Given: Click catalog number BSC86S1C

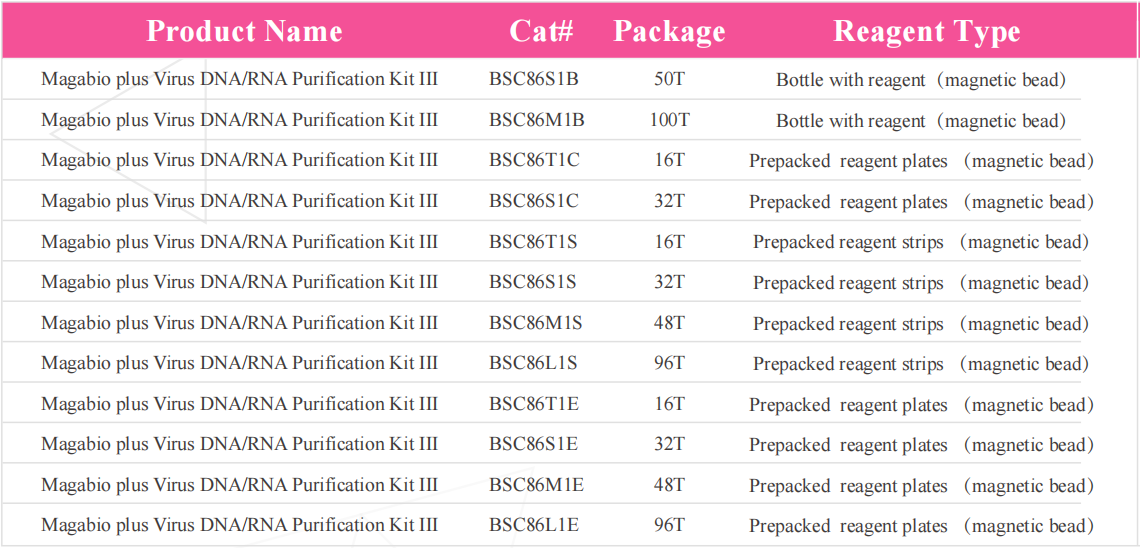Looking at the screenshot, I should [x=533, y=201].
